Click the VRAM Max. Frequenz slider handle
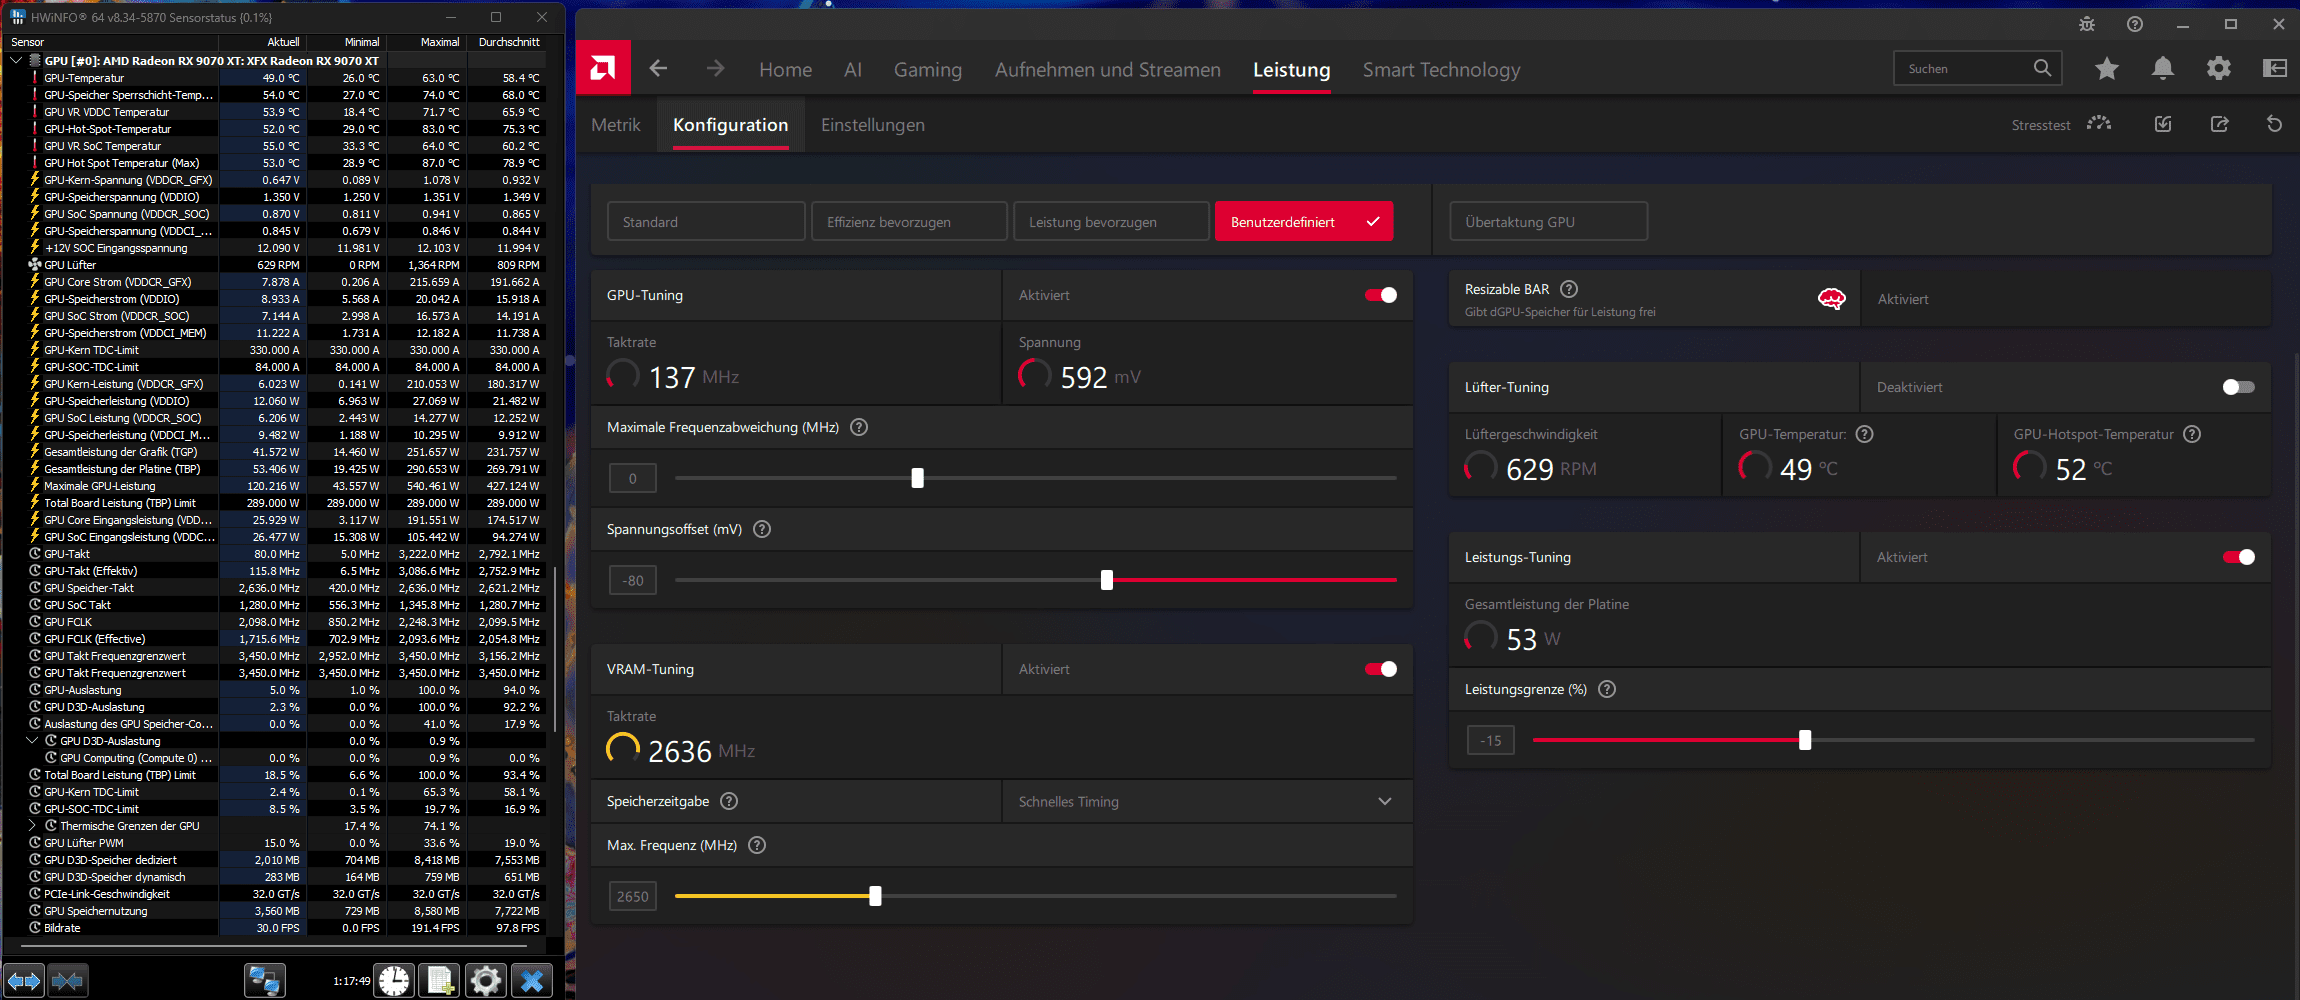The height and width of the screenshot is (1000, 2300). tap(875, 896)
